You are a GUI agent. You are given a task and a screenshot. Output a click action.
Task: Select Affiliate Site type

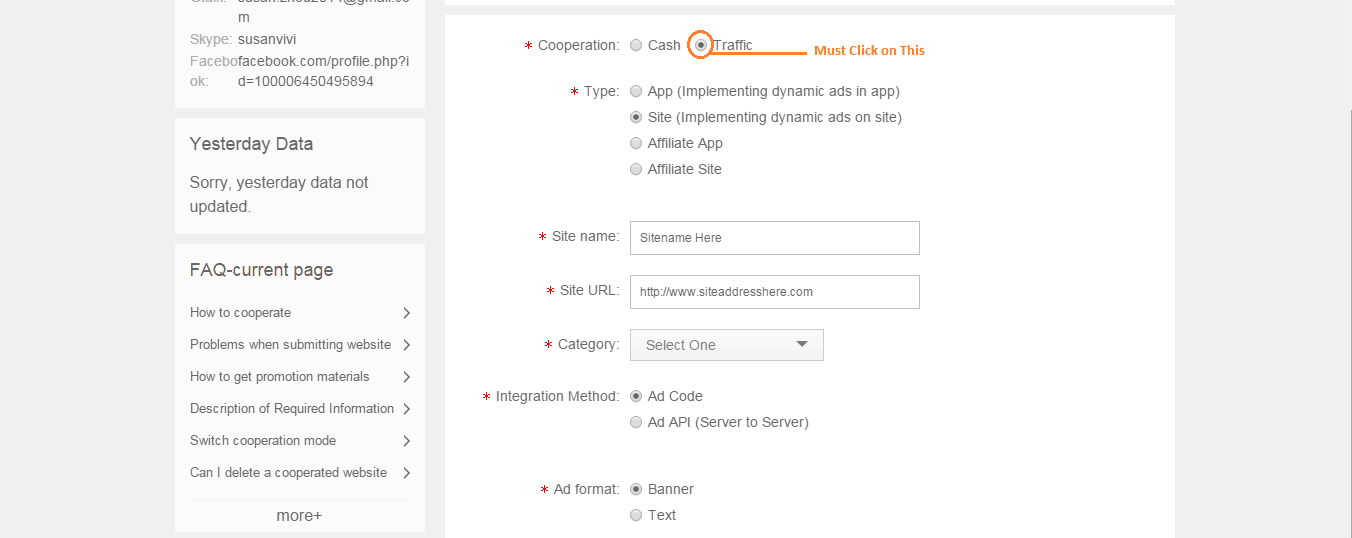(636, 169)
